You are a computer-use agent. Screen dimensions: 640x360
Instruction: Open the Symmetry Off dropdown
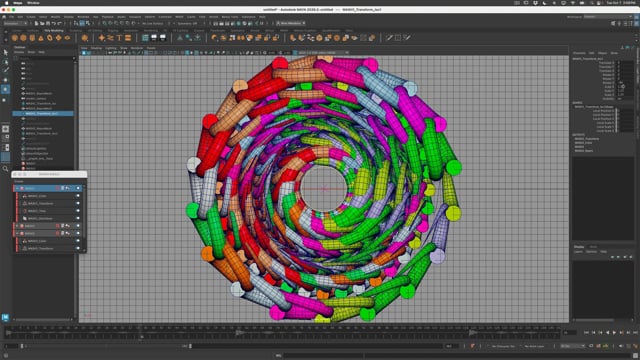(188, 24)
